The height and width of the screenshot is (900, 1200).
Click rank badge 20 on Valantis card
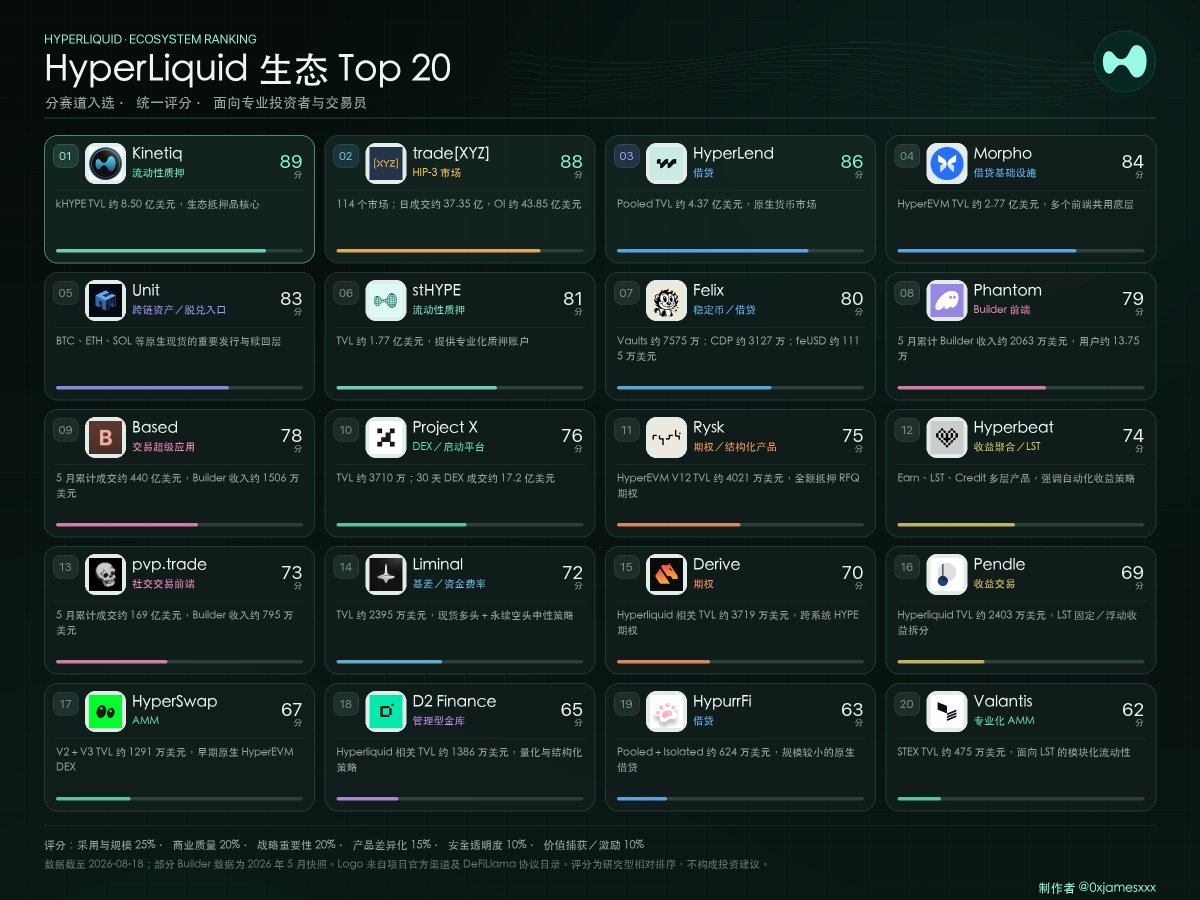coord(907,704)
